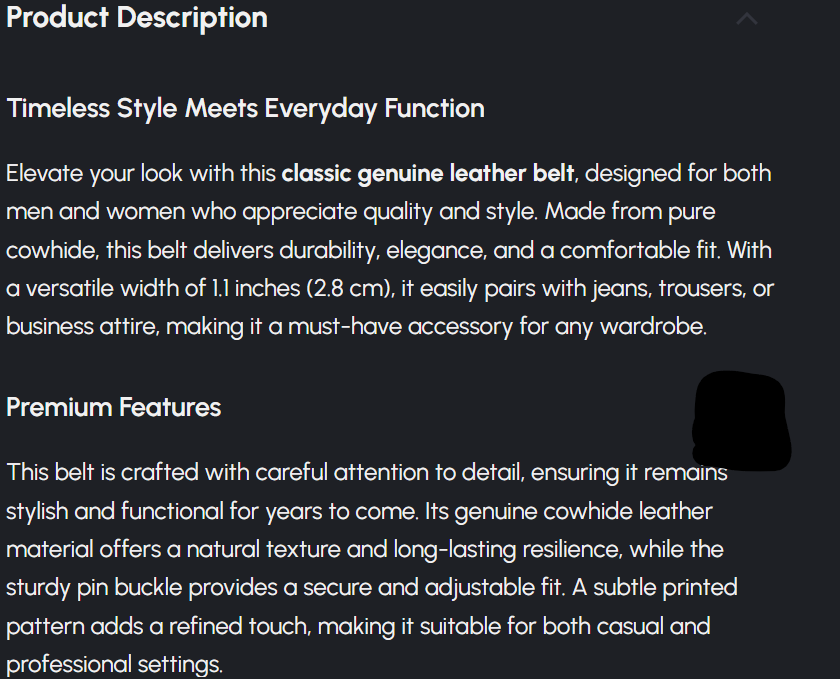Click the Product Description section title
Screen dimensions: 840x679
pyautogui.click(x=137, y=18)
